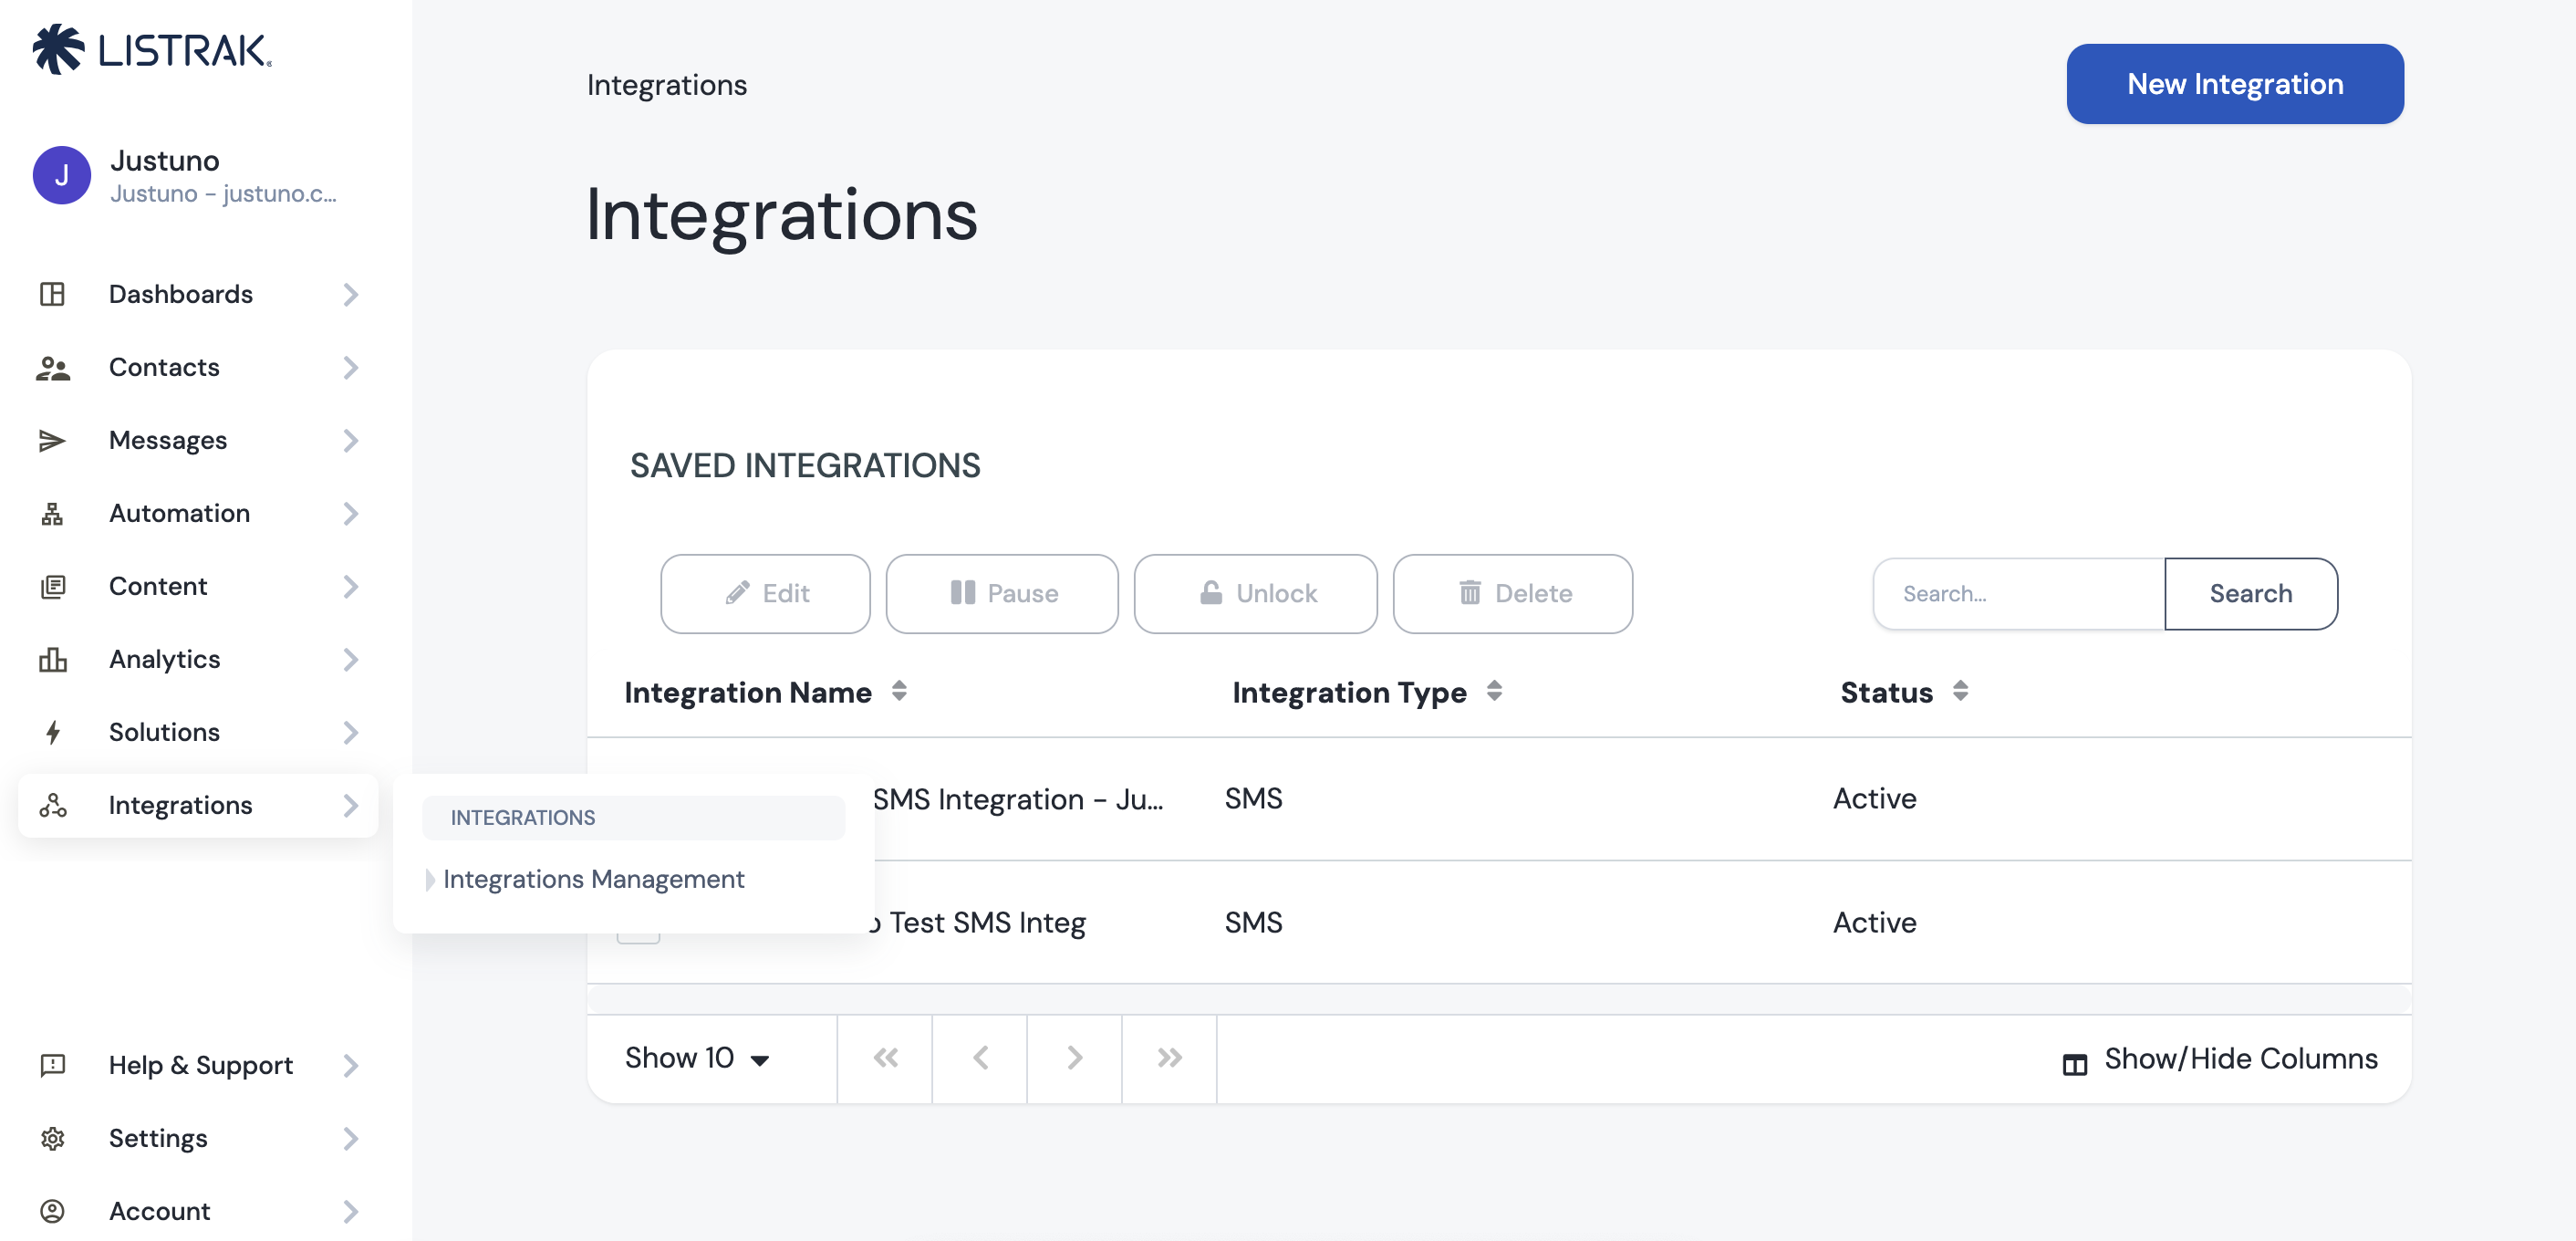Click the Dashboards sidebar icon
Screen dimensions: 2576x1241
[x=52, y=294]
